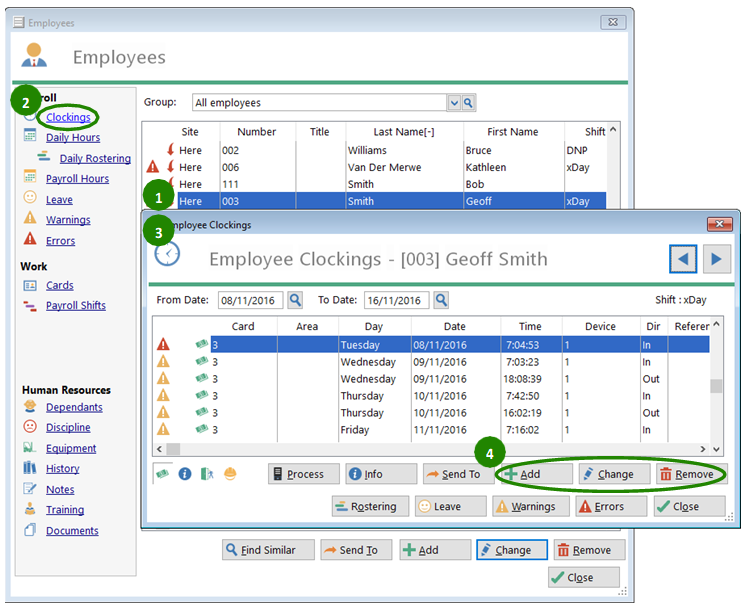
Task: Click the Group search magnifier icon
Action: [468, 103]
